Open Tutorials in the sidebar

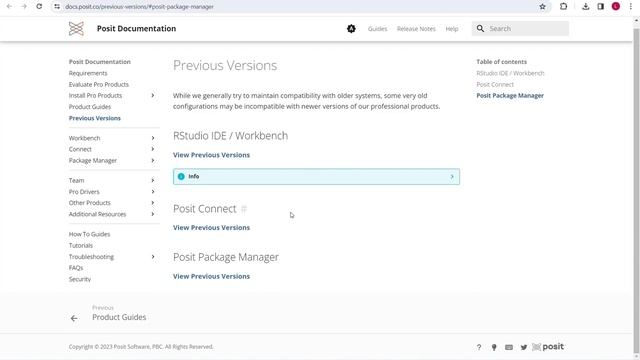[x=80, y=245]
